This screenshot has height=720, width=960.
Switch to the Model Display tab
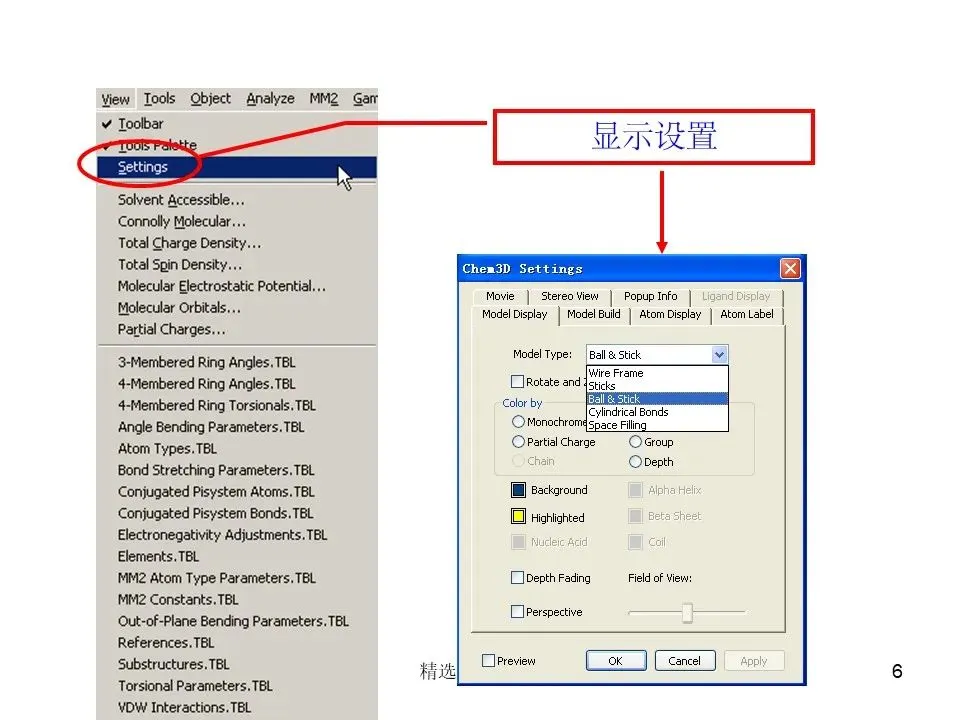coord(514,314)
